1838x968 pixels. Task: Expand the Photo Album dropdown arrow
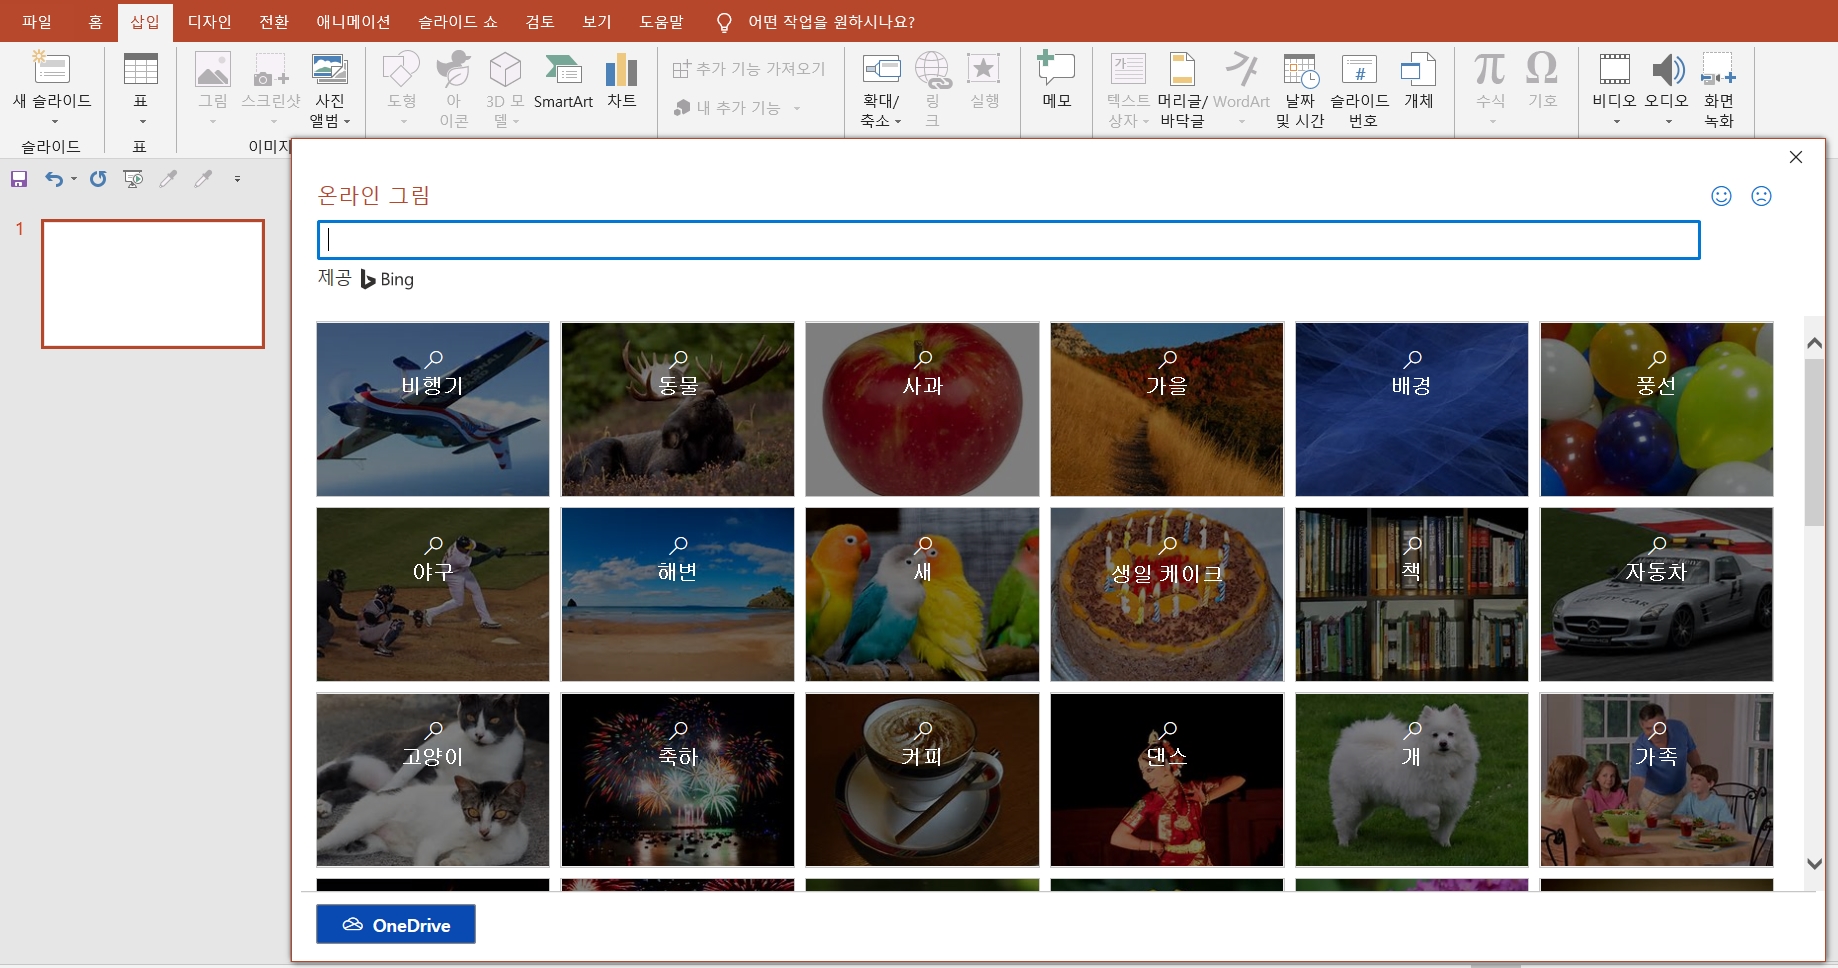coord(347,121)
